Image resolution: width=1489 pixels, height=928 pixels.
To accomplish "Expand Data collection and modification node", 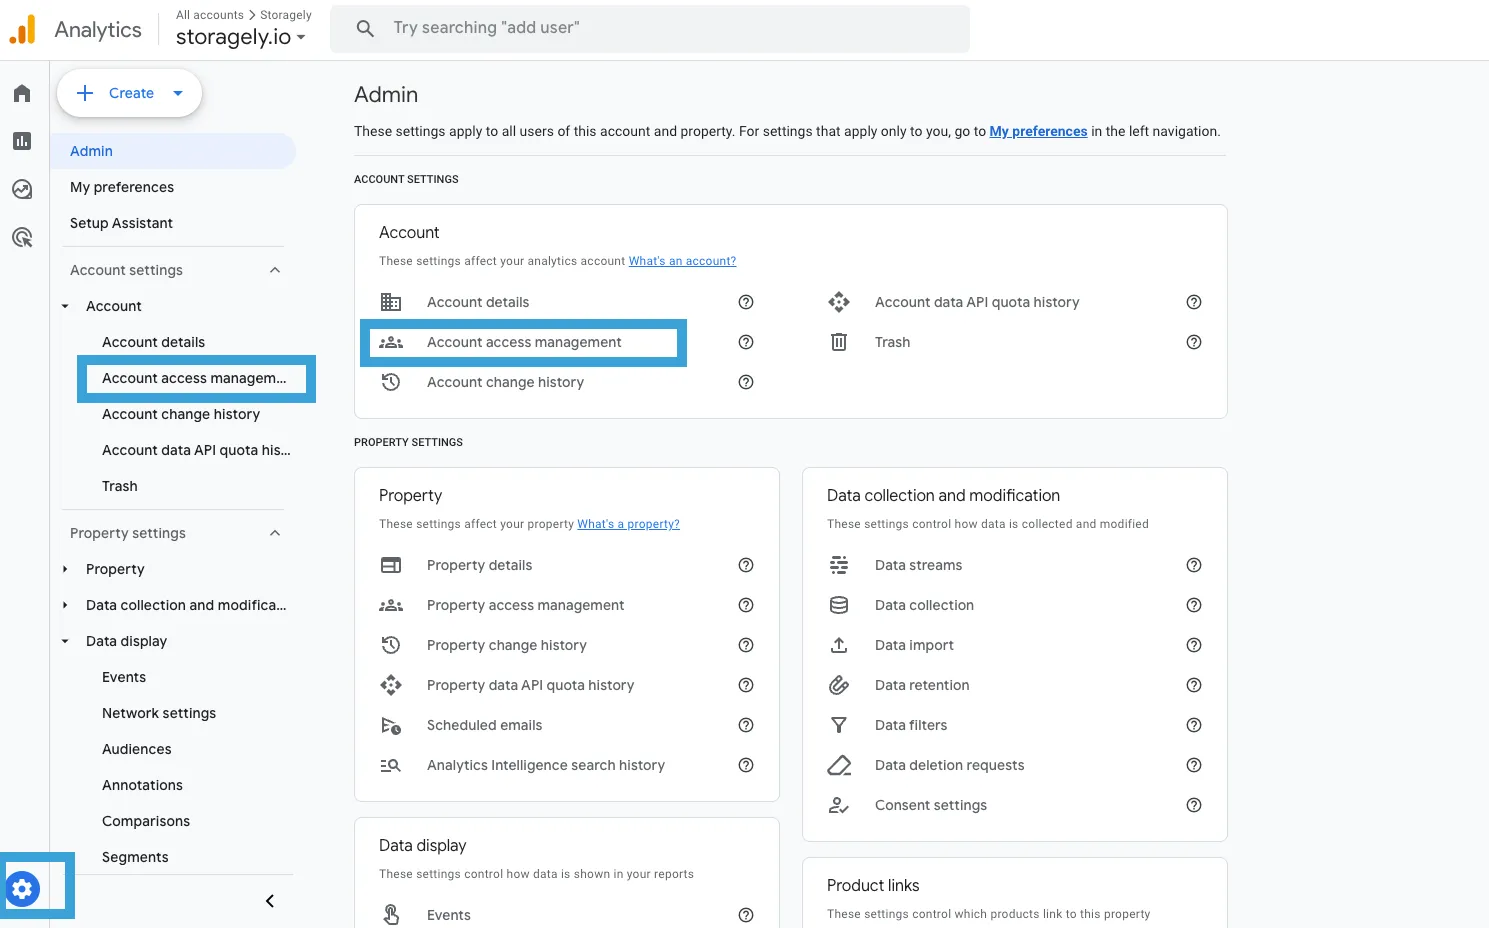I will (x=65, y=605).
